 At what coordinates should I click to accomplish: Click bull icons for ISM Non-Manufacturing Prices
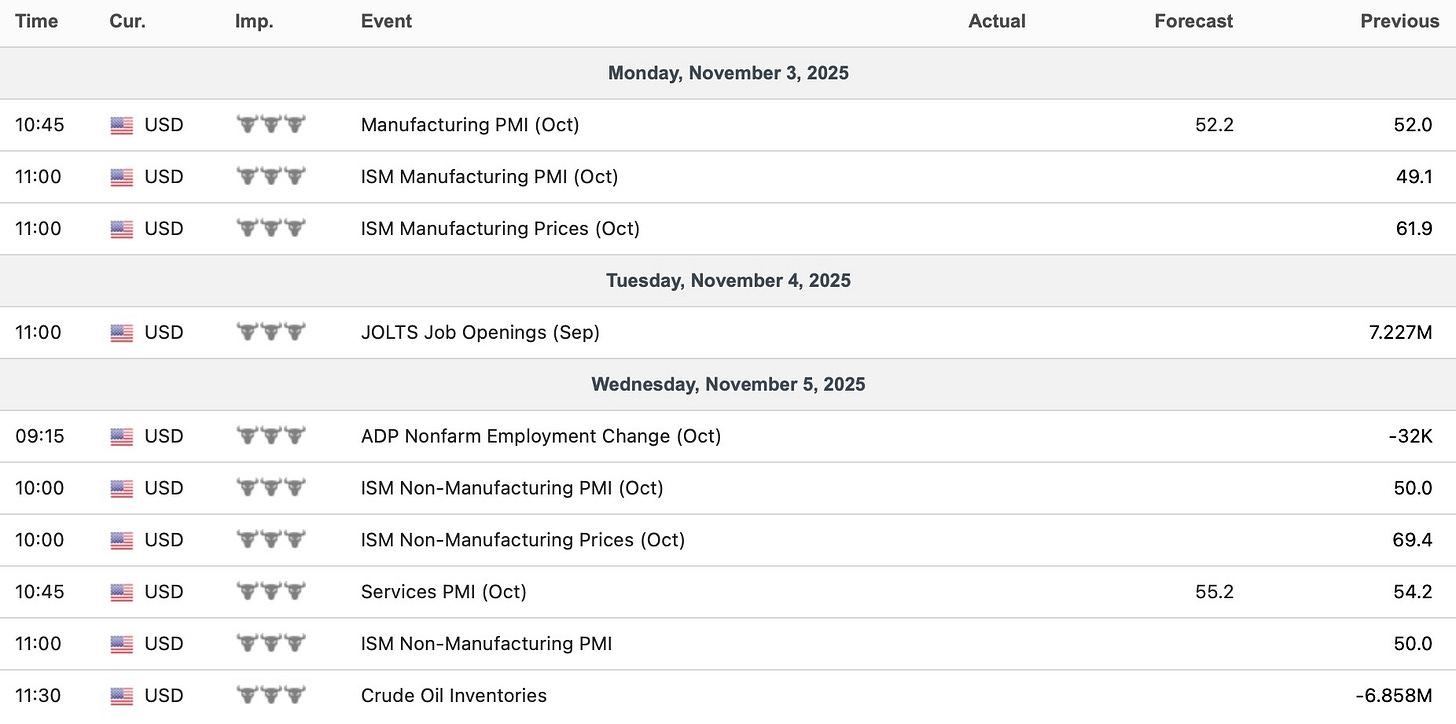tap(271, 540)
